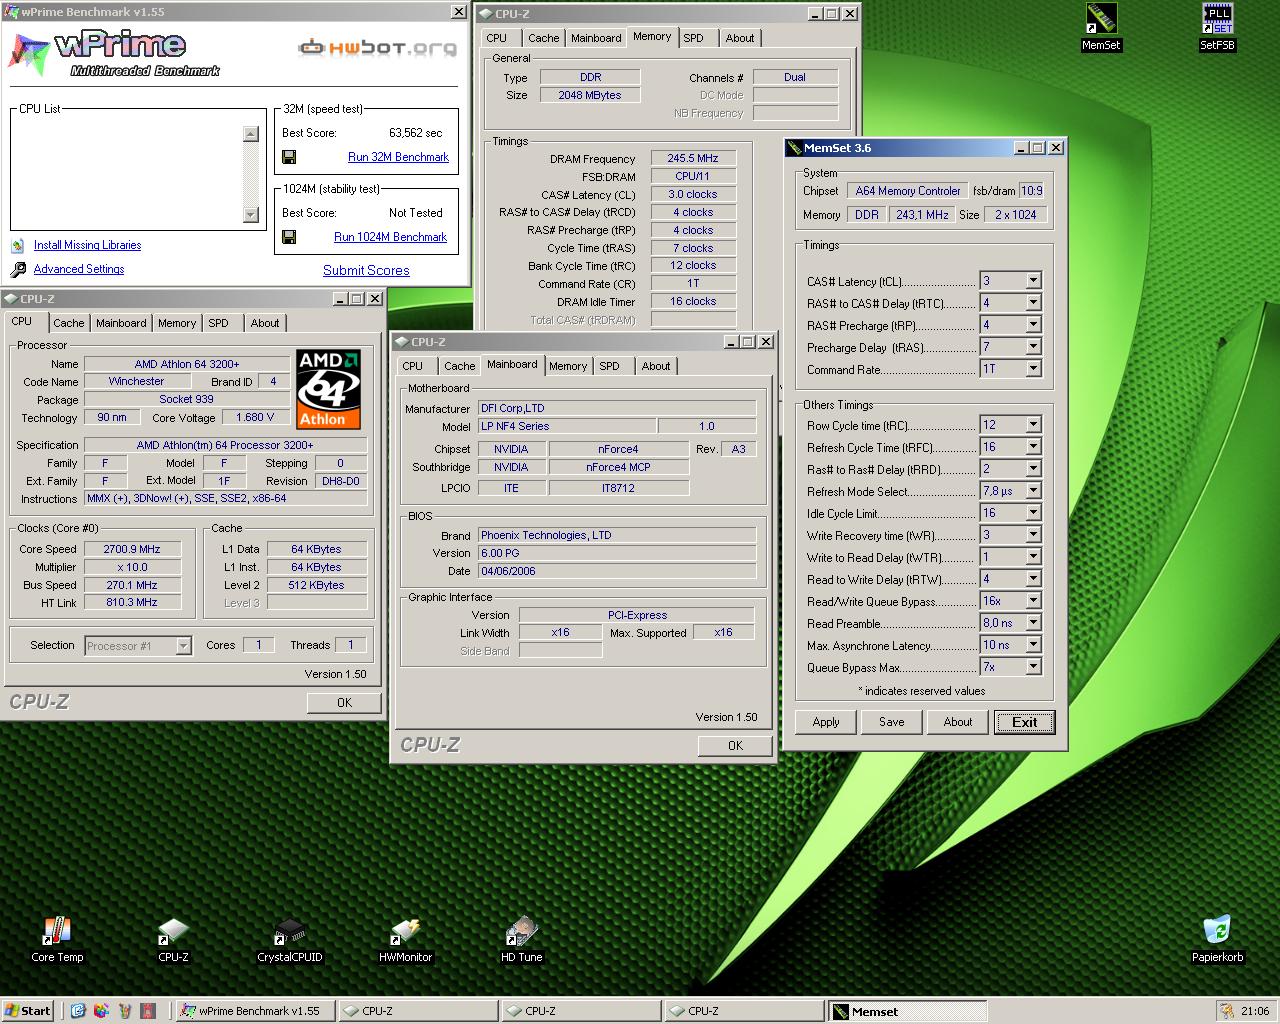Click OK in CPU-Z CPU window
The height and width of the screenshot is (1024, 1280).
pyautogui.click(x=345, y=703)
